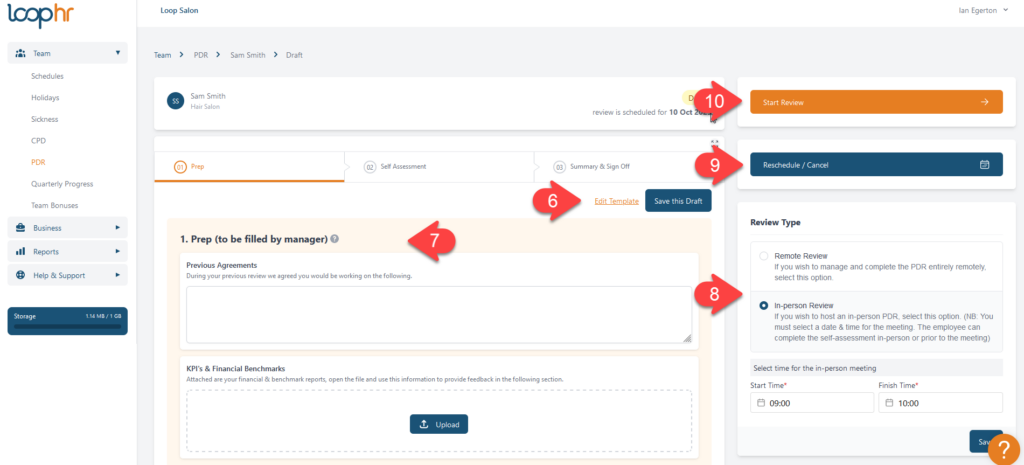
Task: Open Team Bonuses in the sidebar
Action: pyautogui.click(x=54, y=206)
